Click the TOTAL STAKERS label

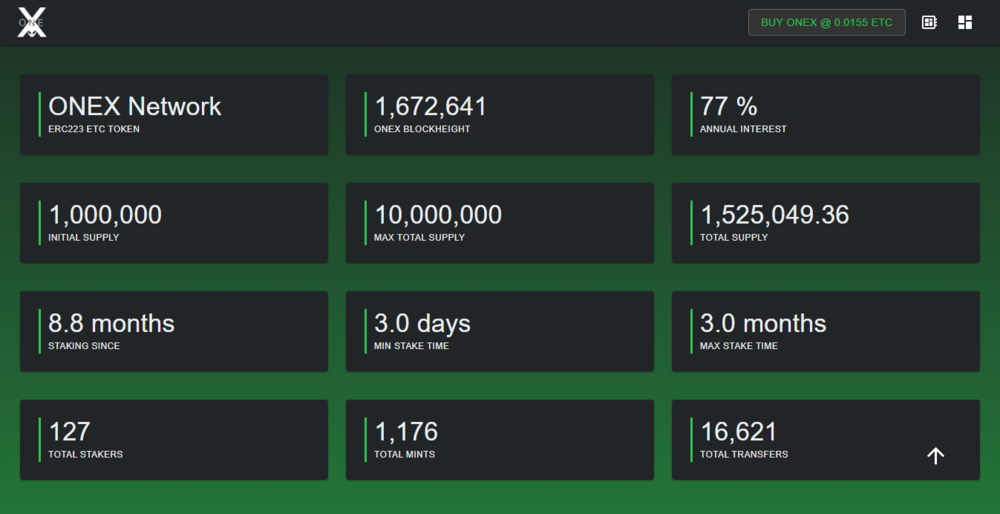pos(85,455)
